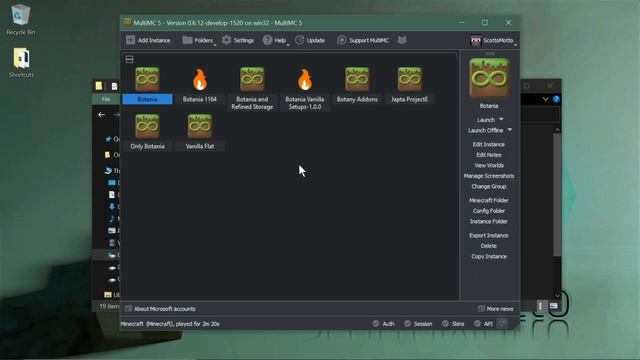The image size is (640, 360).
Task: Collapse the instance group toggle
Action: pos(129,60)
